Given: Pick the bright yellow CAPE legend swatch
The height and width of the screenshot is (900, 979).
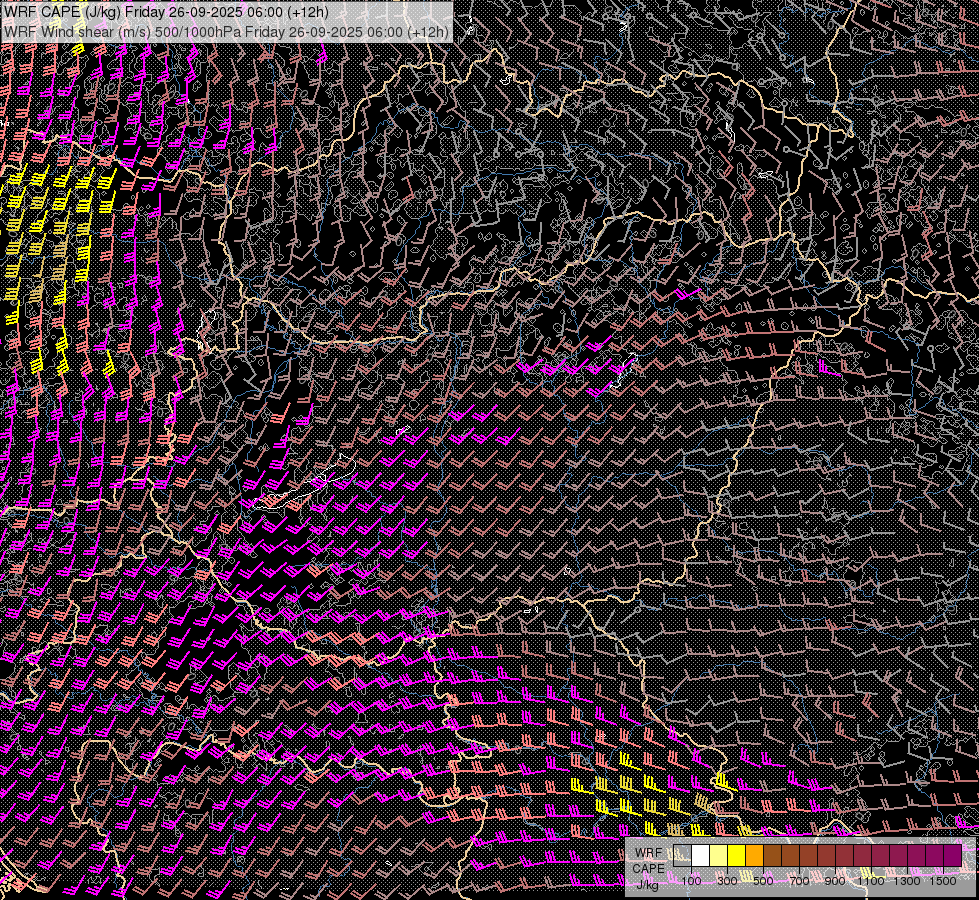Looking at the screenshot, I should (737, 855).
